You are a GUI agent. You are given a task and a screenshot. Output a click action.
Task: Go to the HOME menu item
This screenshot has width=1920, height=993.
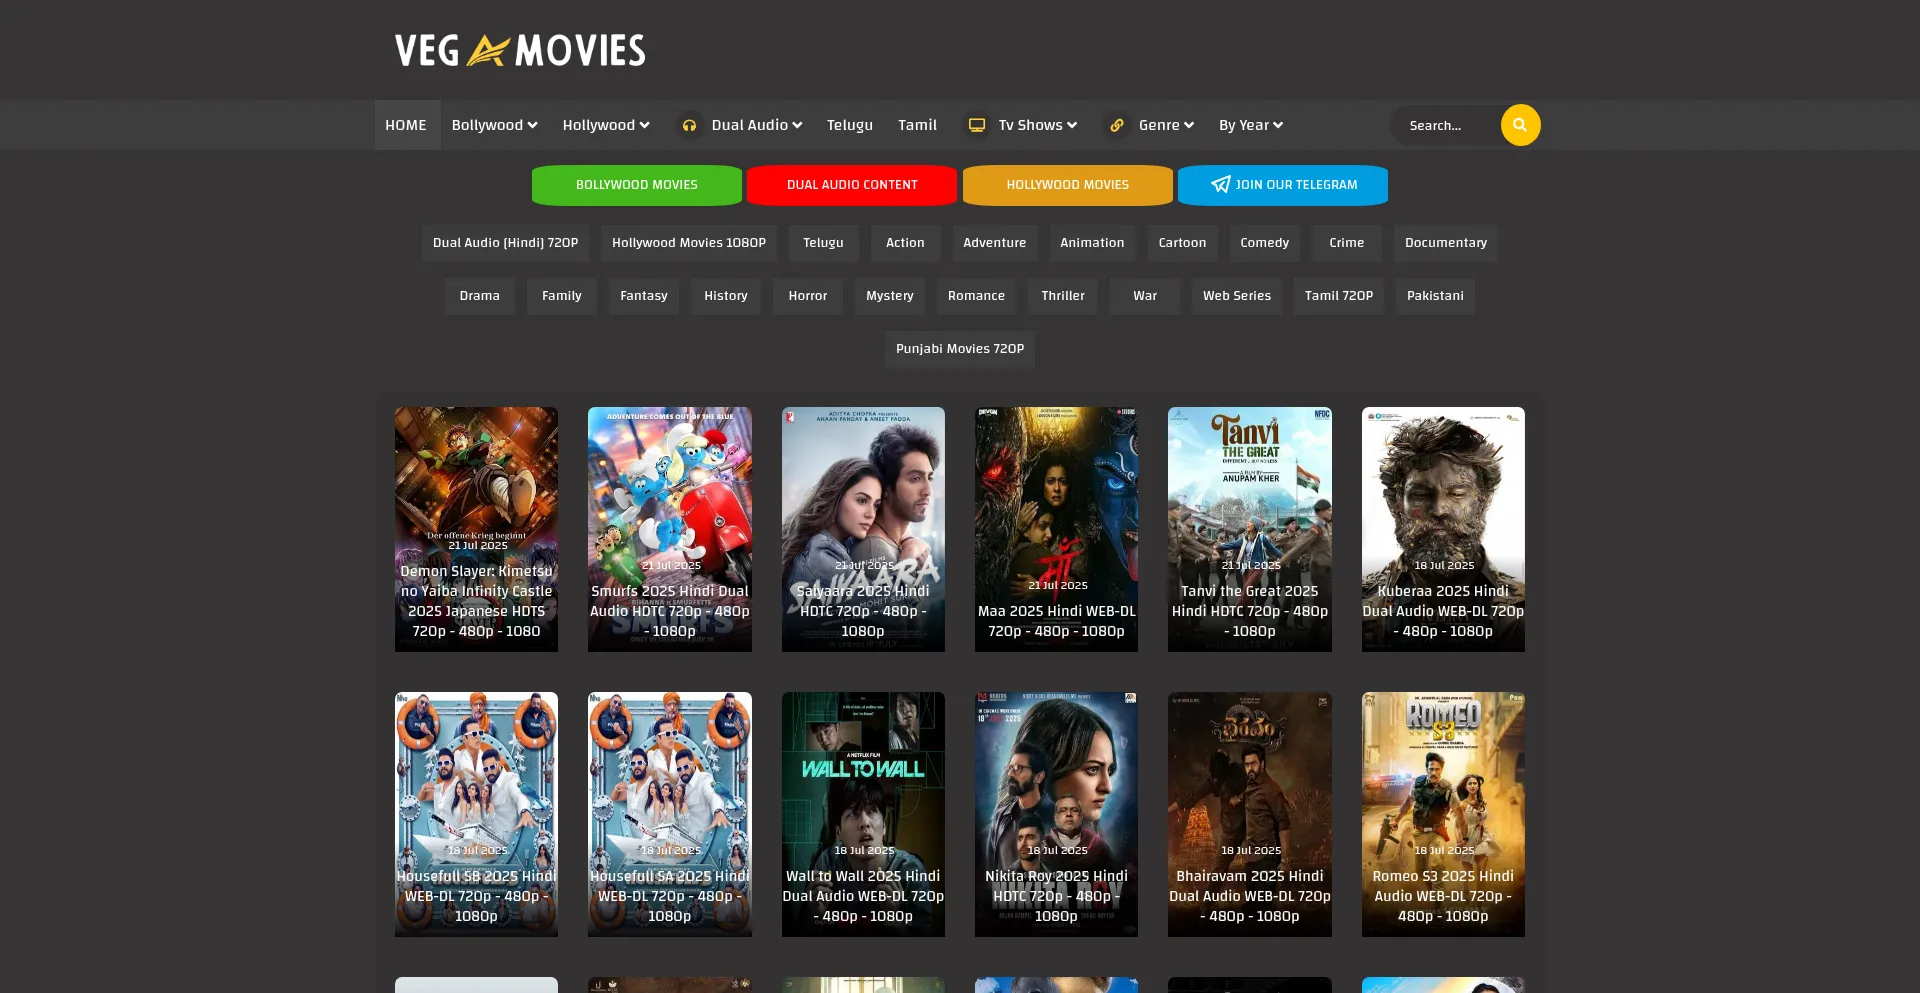[406, 125]
